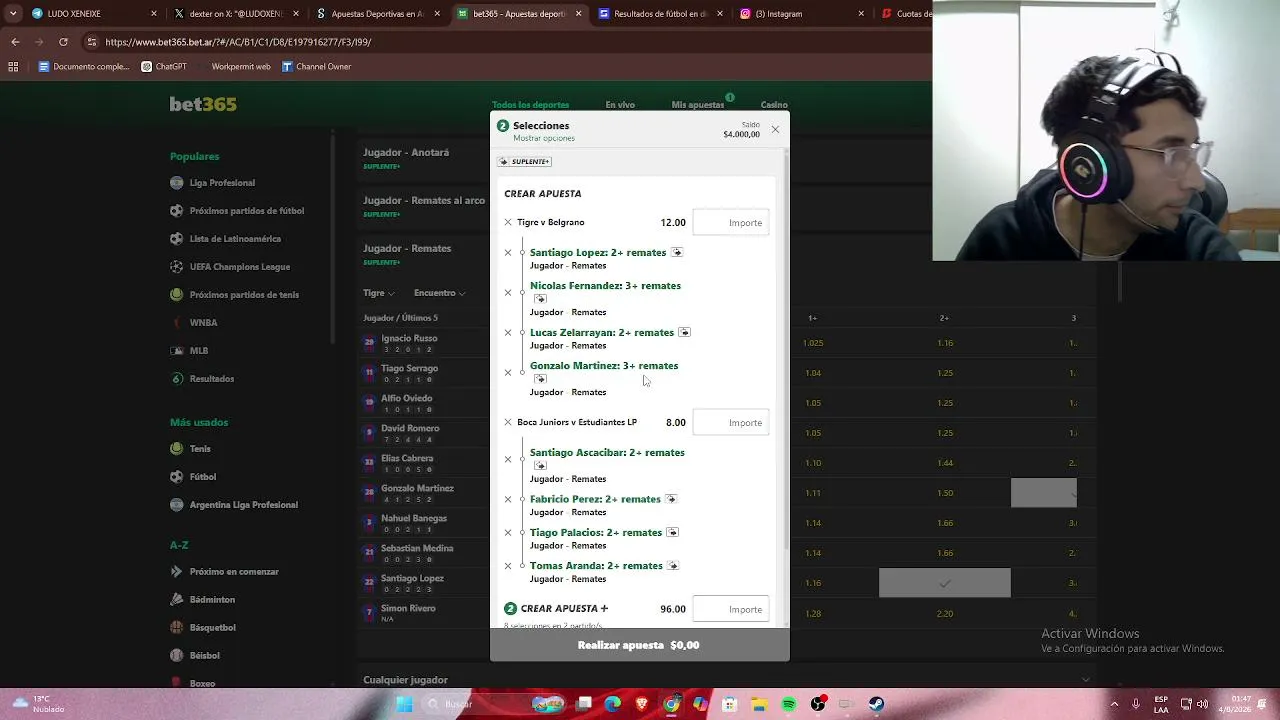Click substitute icon under Santiago Ascacibar
The width and height of the screenshot is (1280, 720).
pyautogui.click(x=540, y=466)
